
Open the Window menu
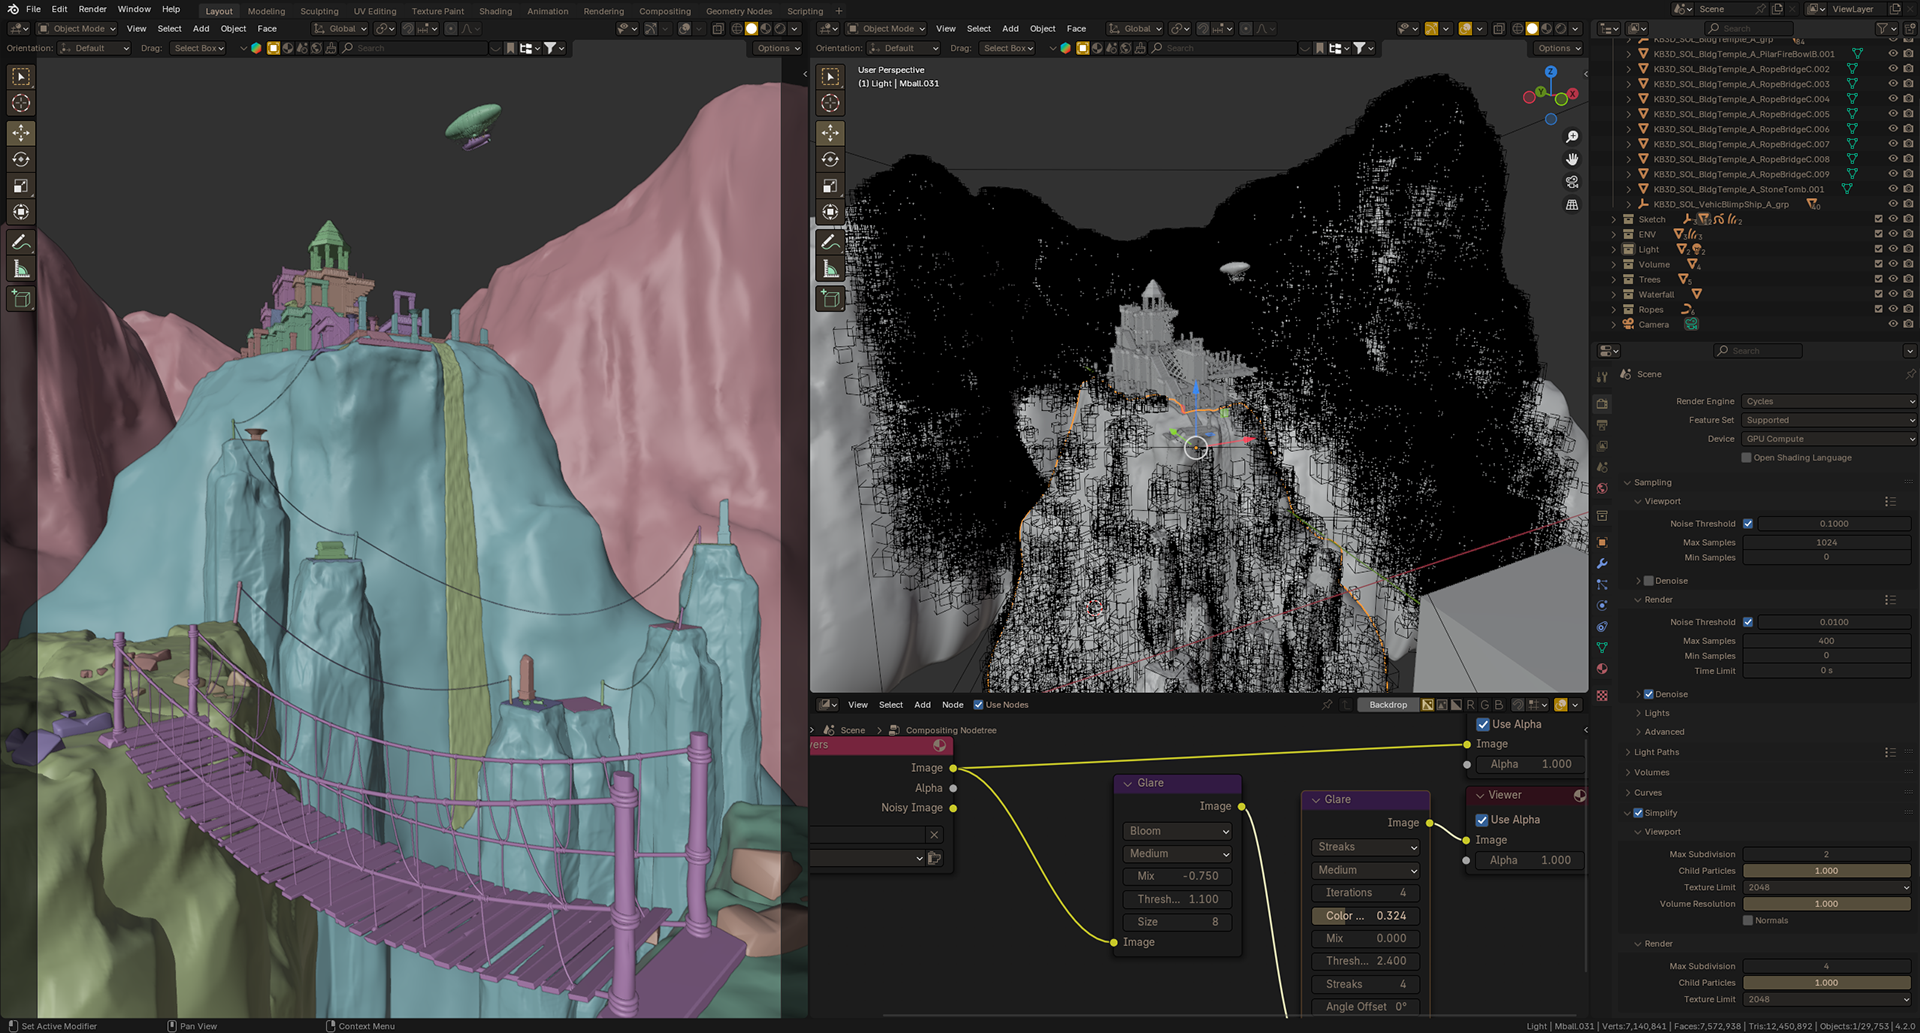tap(134, 9)
